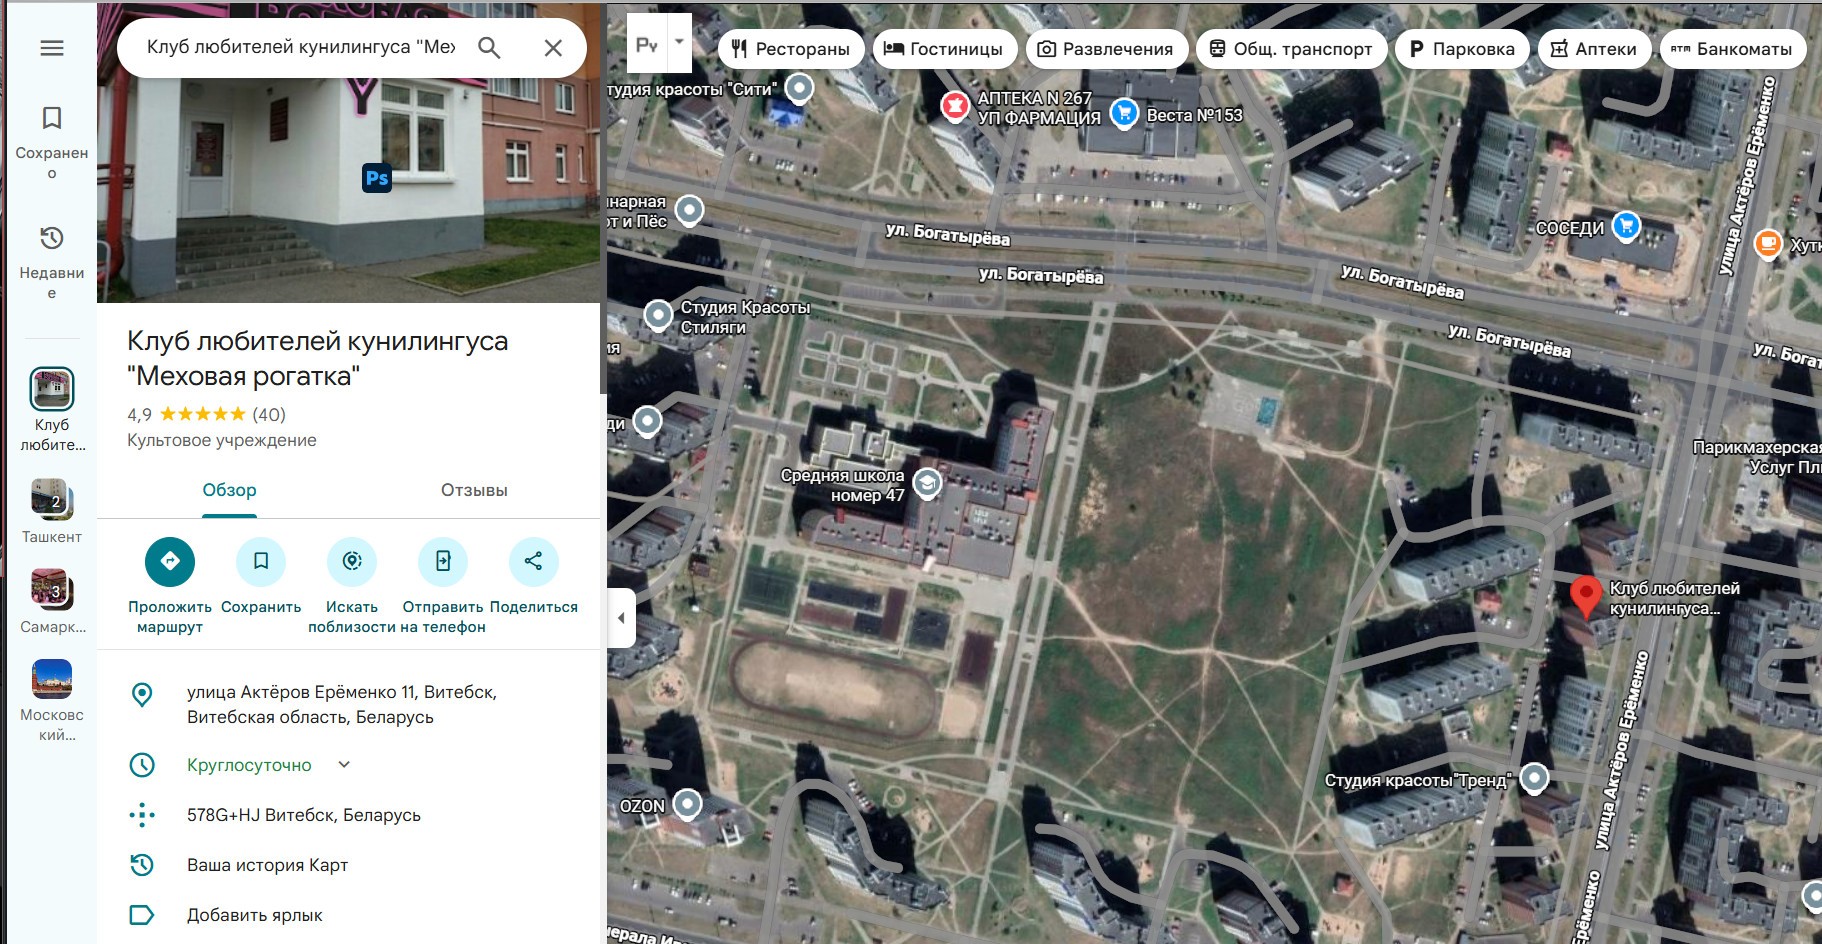Click the Ps Photoshop icon on photo
This screenshot has width=1822, height=944.
[x=377, y=178]
